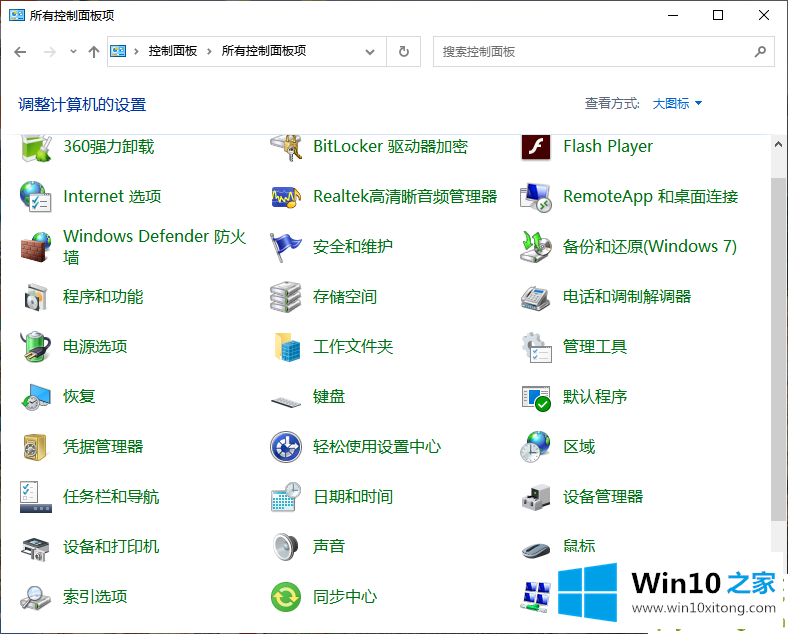Open the 同步中心 link text
The width and height of the screenshot is (788, 634).
(x=345, y=597)
